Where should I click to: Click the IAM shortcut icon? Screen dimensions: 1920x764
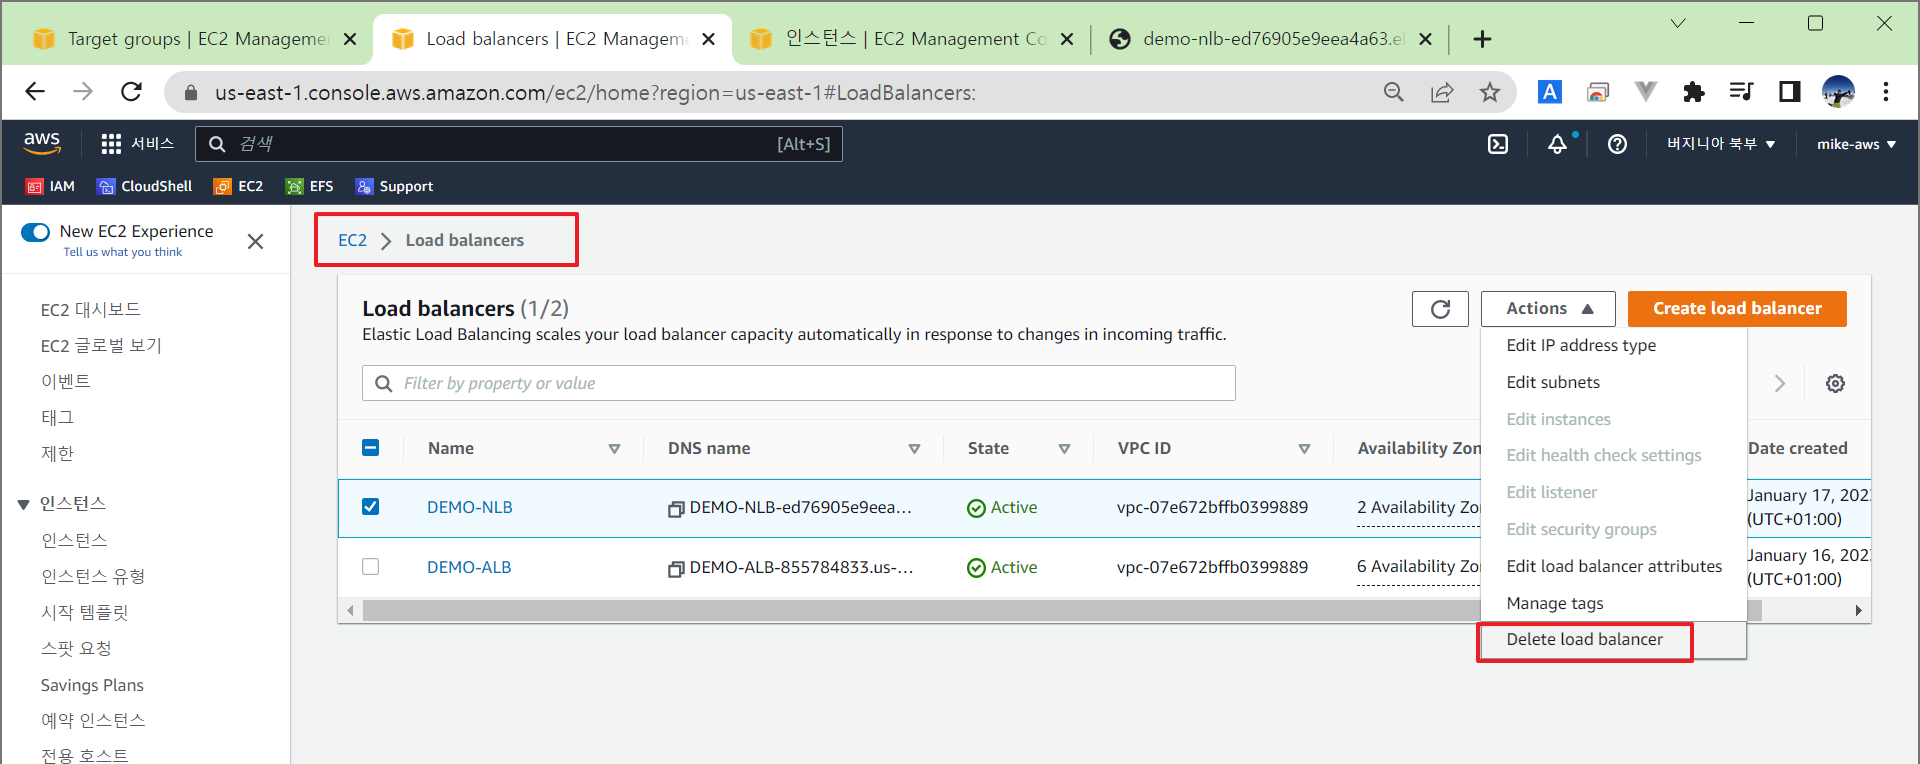coord(35,186)
